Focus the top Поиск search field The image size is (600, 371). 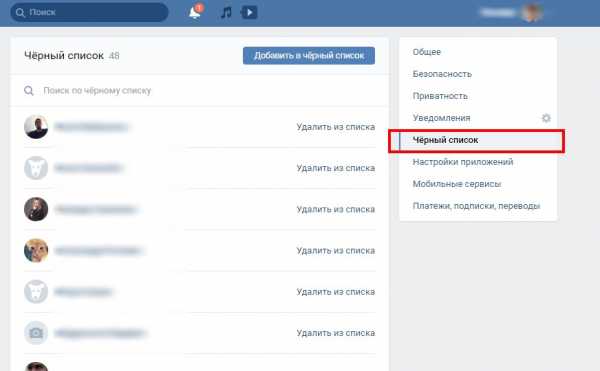coord(89,13)
